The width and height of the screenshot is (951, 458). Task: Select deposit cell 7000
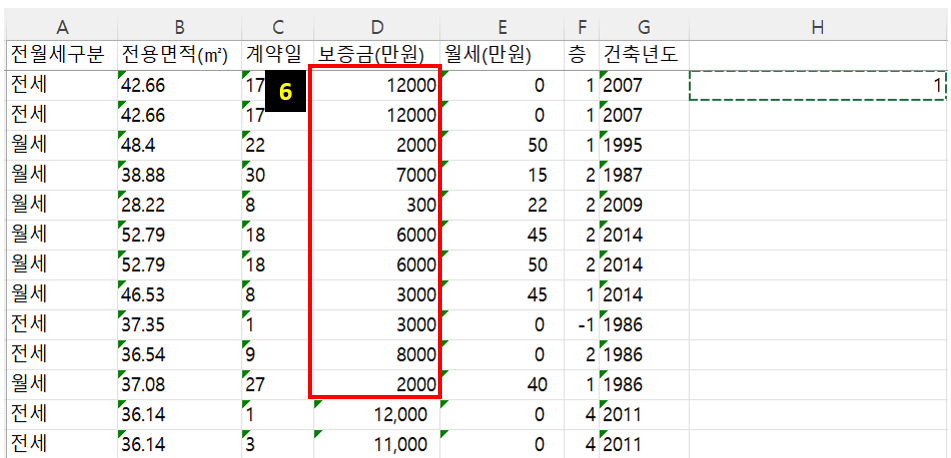[x=377, y=175]
